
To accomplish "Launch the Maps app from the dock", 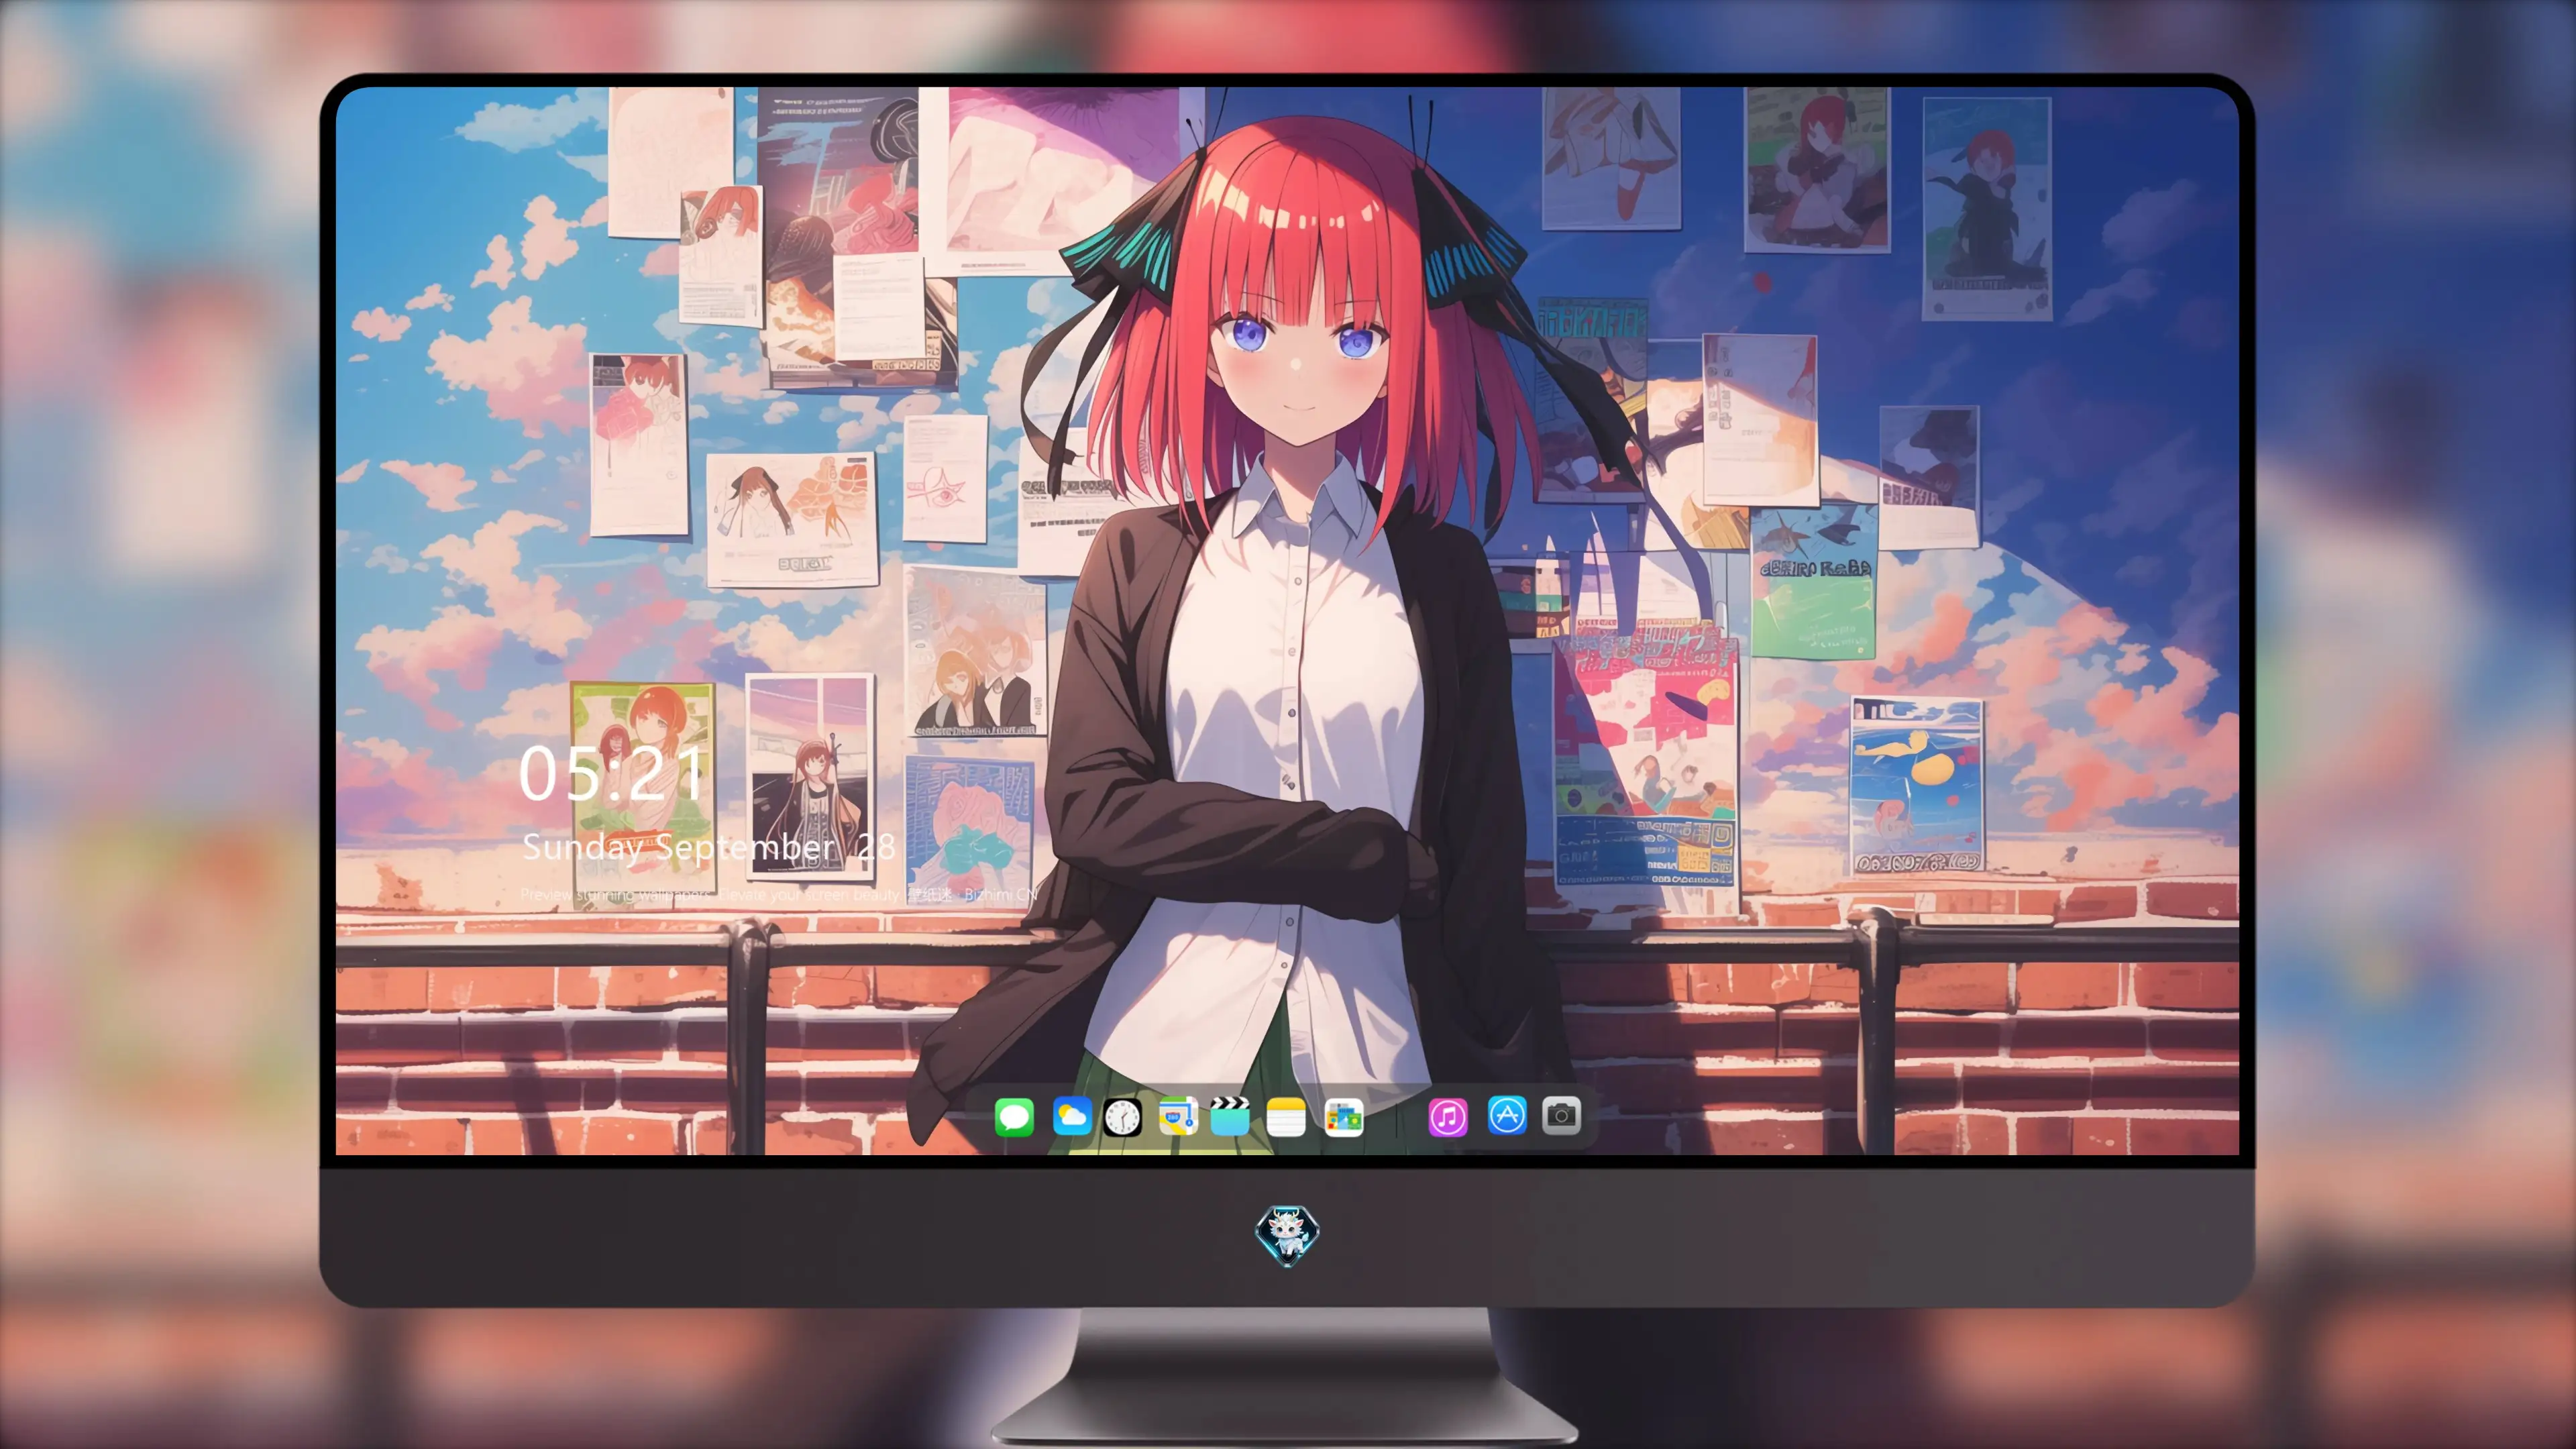I will 1178,1116.
